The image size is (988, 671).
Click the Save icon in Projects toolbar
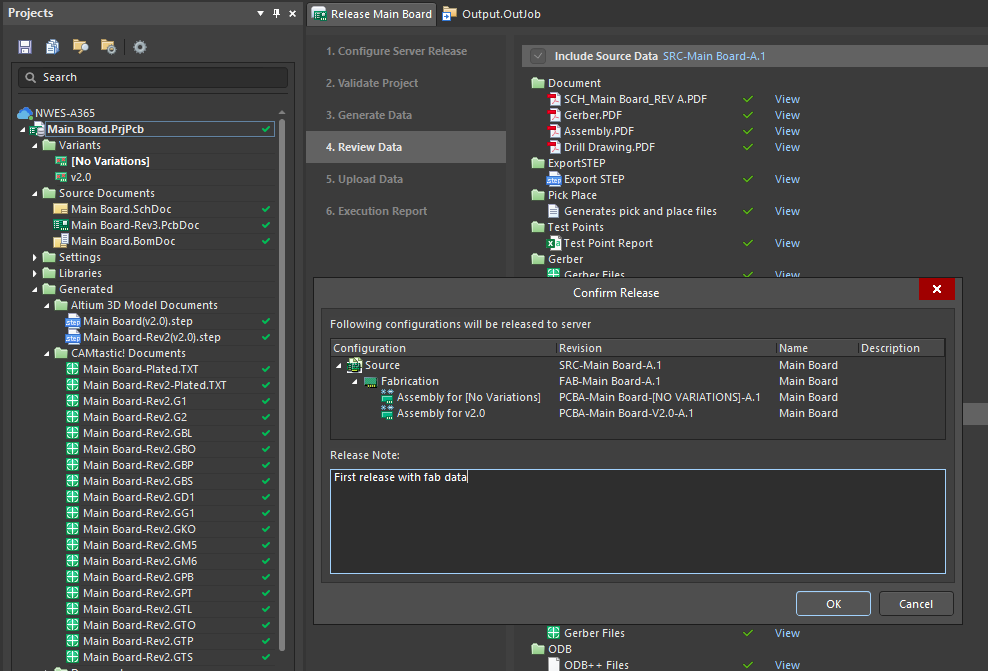(x=25, y=47)
